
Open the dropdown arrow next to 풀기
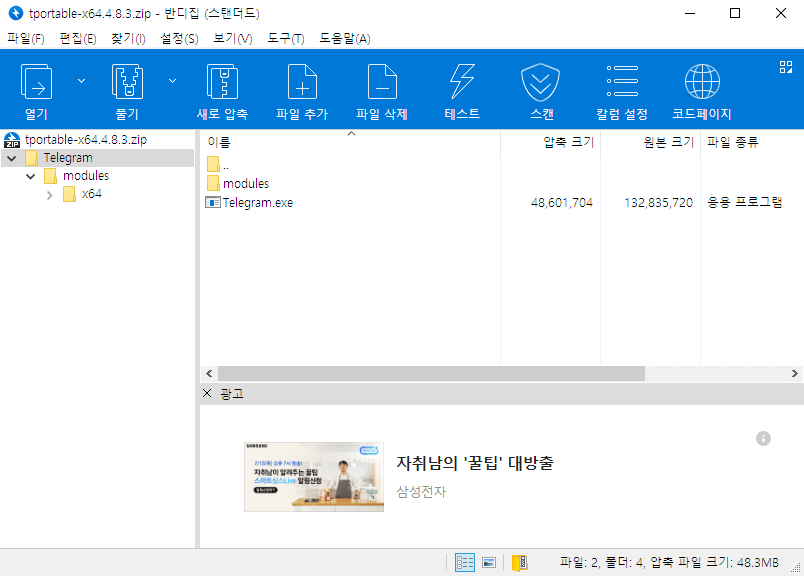point(172,80)
